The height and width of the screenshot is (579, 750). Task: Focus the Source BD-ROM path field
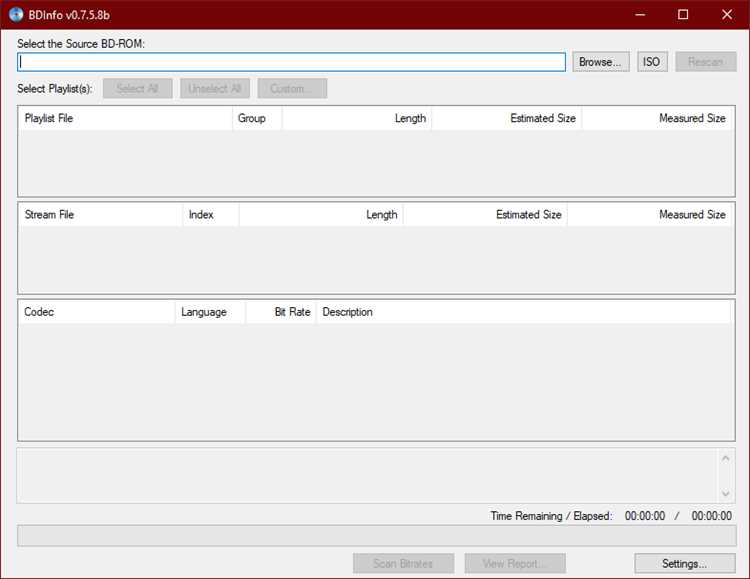(x=291, y=62)
